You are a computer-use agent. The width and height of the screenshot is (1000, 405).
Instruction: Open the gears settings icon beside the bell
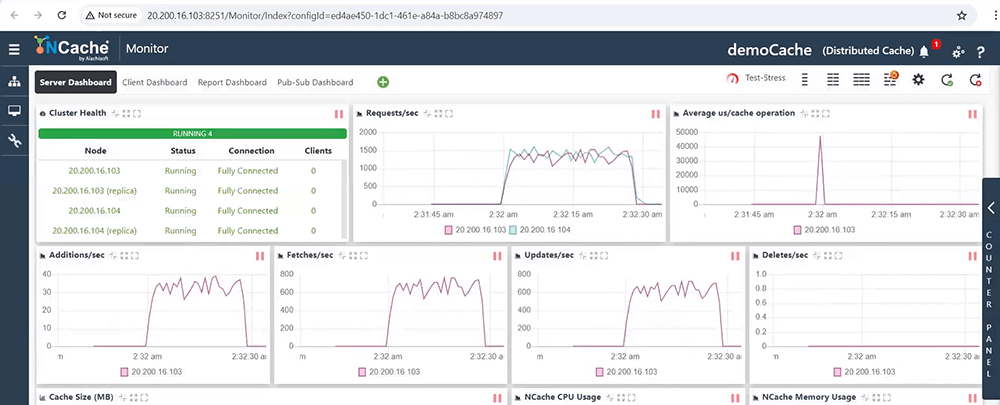pyautogui.click(x=958, y=53)
